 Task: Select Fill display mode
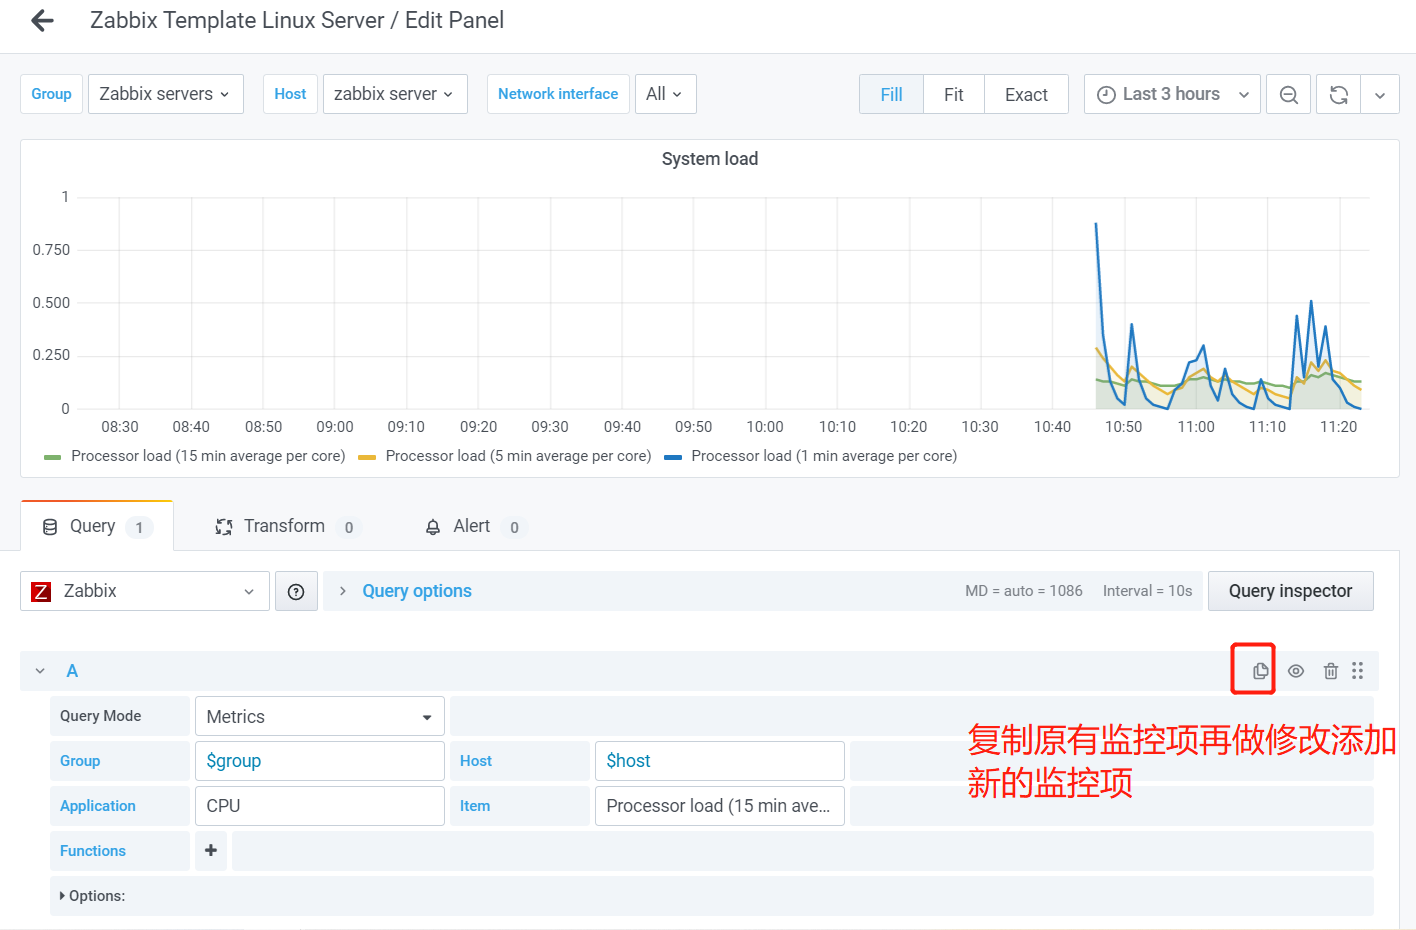pyautogui.click(x=891, y=94)
